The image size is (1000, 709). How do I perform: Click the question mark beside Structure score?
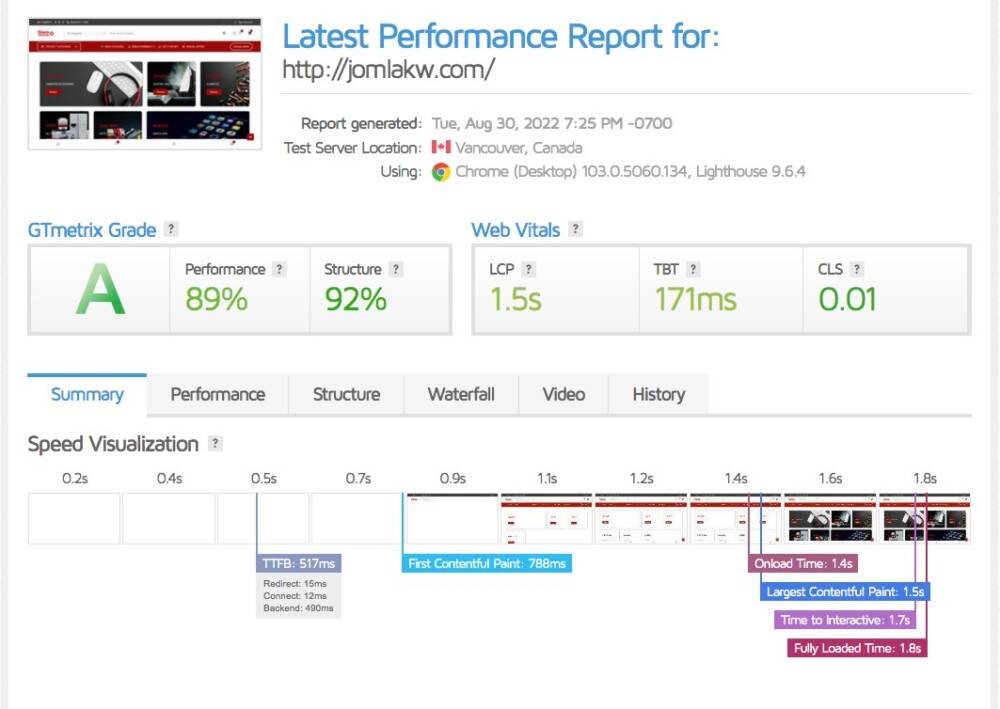[396, 269]
